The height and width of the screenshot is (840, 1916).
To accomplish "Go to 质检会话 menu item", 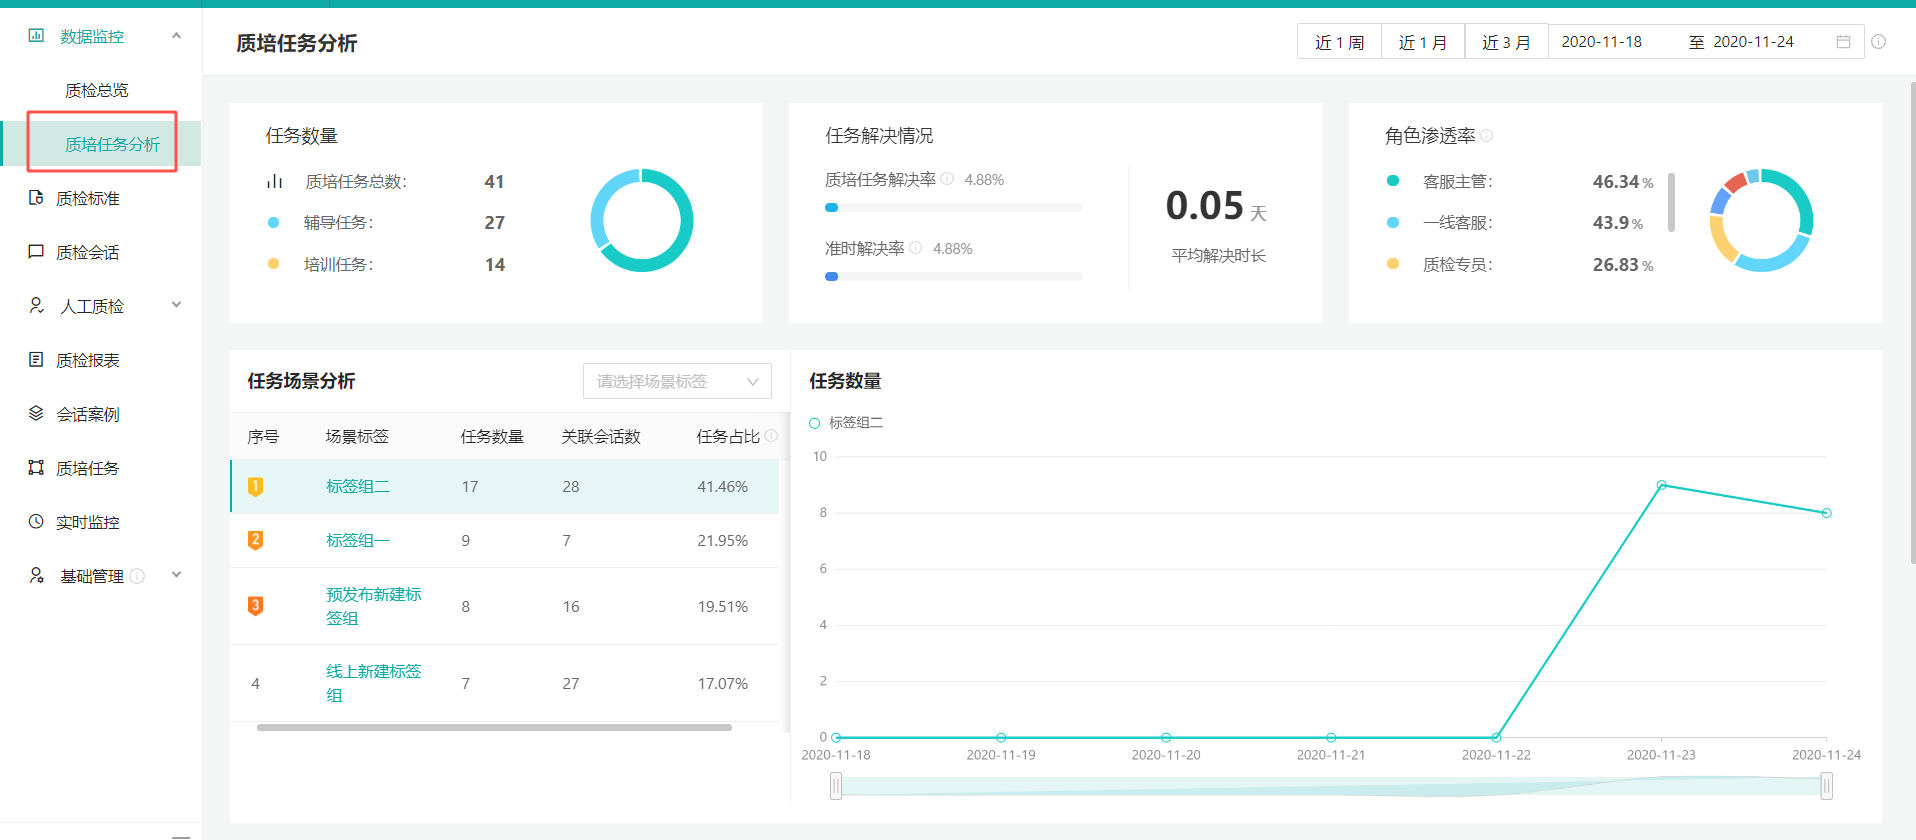I will click(88, 252).
